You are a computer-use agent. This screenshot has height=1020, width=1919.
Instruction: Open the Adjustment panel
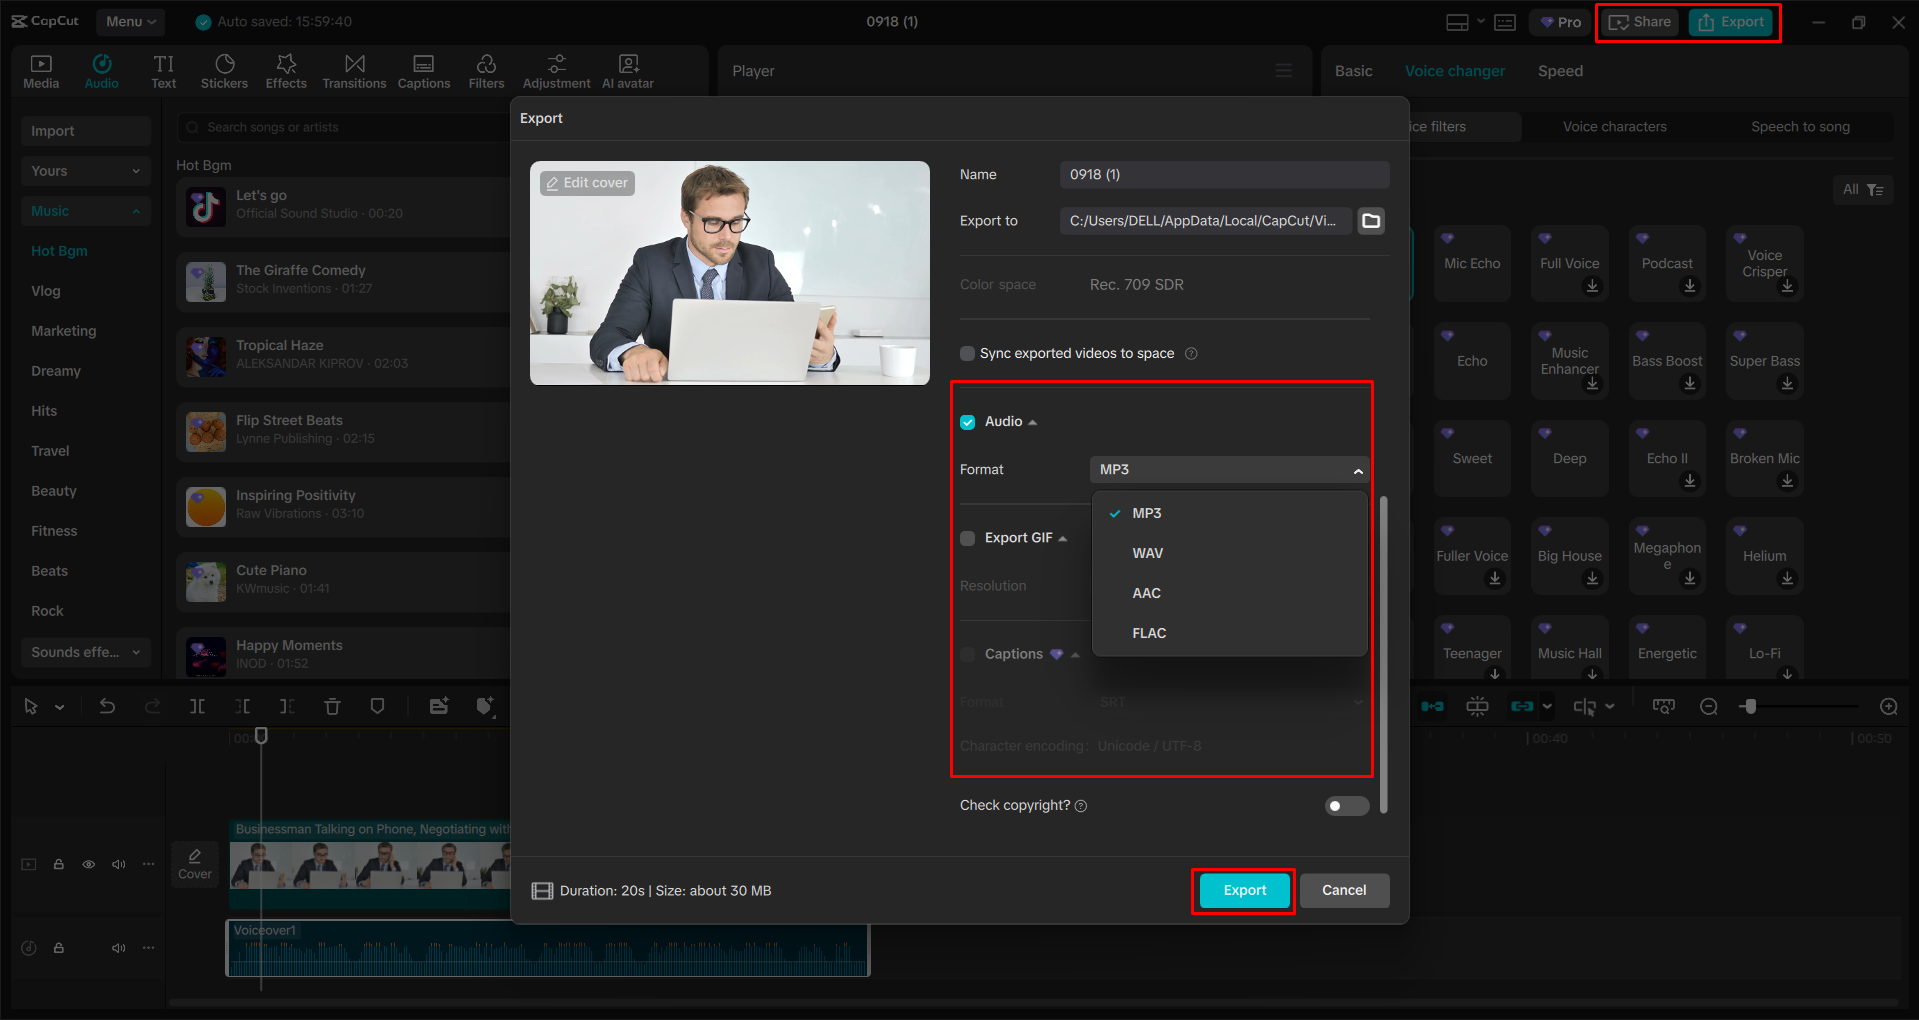pos(556,70)
